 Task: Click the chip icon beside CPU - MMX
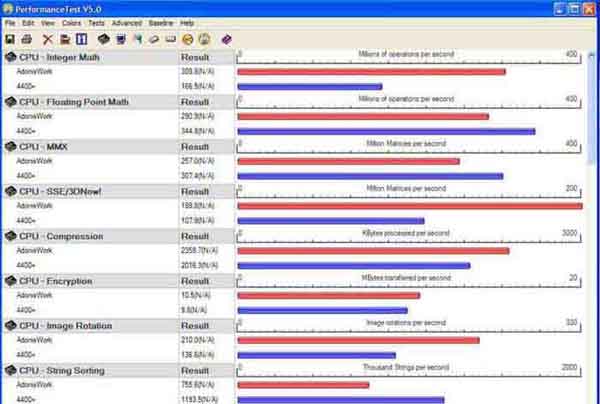[x=11, y=147]
